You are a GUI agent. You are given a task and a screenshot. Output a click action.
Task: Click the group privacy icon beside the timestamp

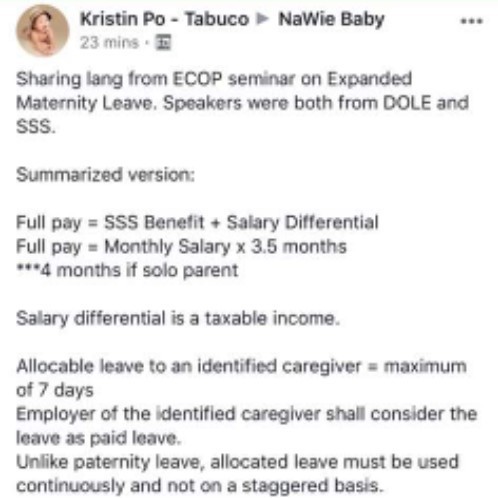(164, 42)
